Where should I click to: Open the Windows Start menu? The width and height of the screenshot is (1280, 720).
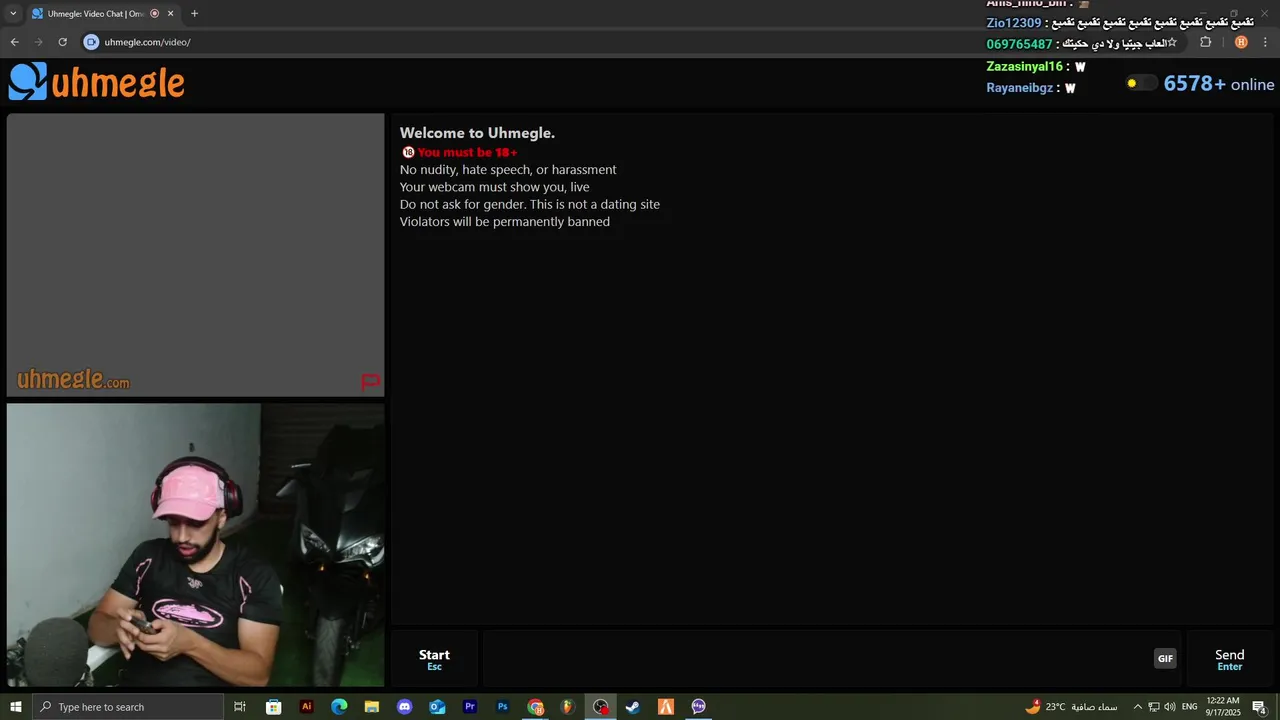click(15, 707)
